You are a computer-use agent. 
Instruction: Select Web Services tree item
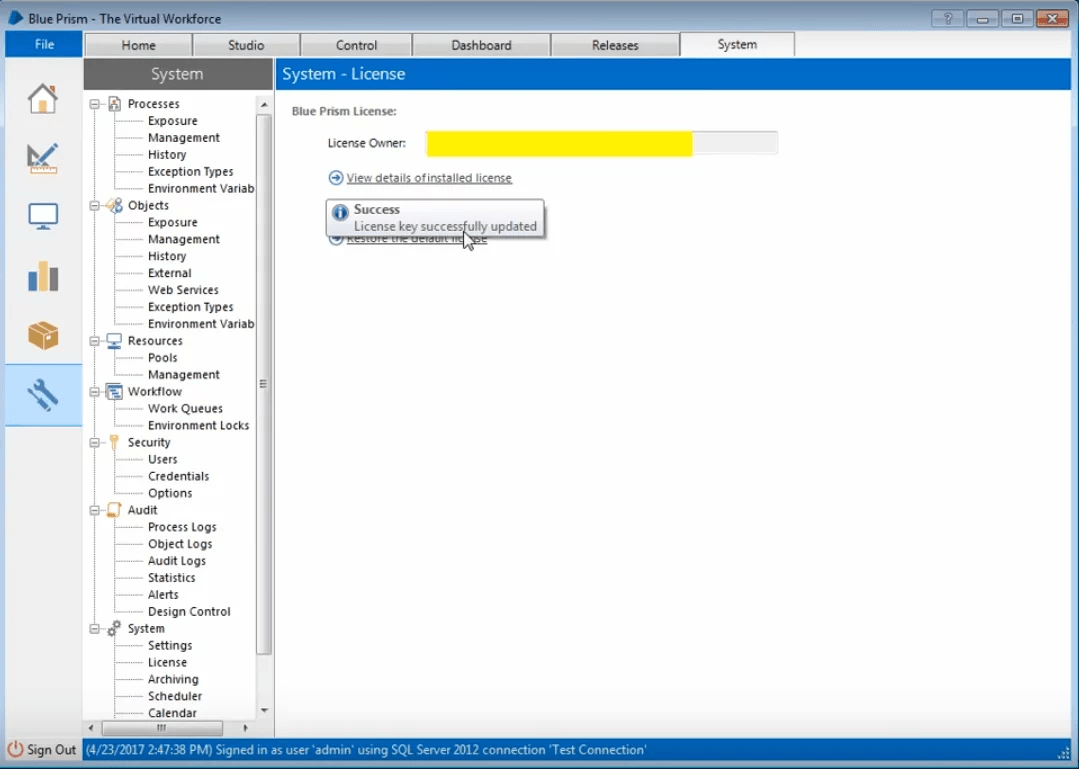coord(183,290)
